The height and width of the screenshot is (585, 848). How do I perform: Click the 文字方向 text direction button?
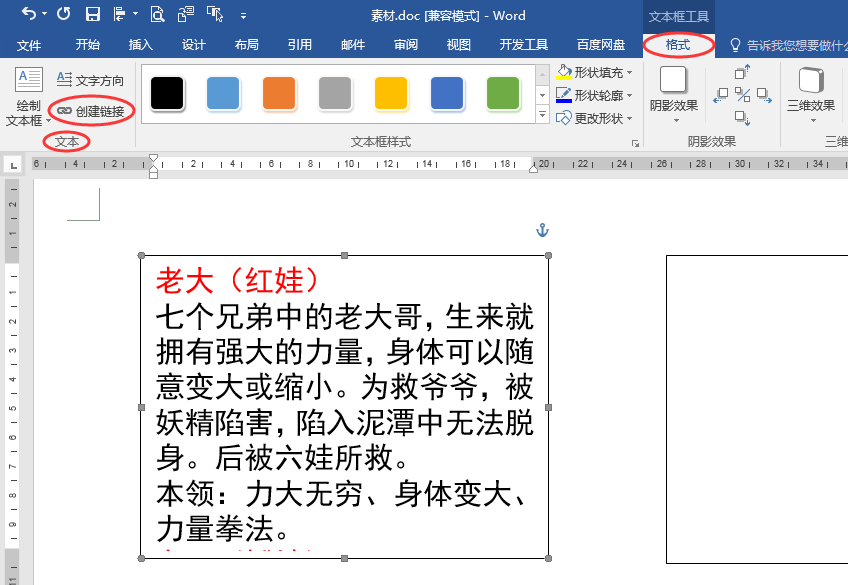[x=90, y=80]
